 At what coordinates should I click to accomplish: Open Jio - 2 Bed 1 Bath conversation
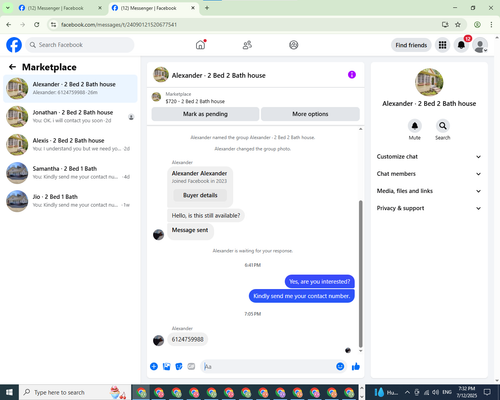click(70, 201)
